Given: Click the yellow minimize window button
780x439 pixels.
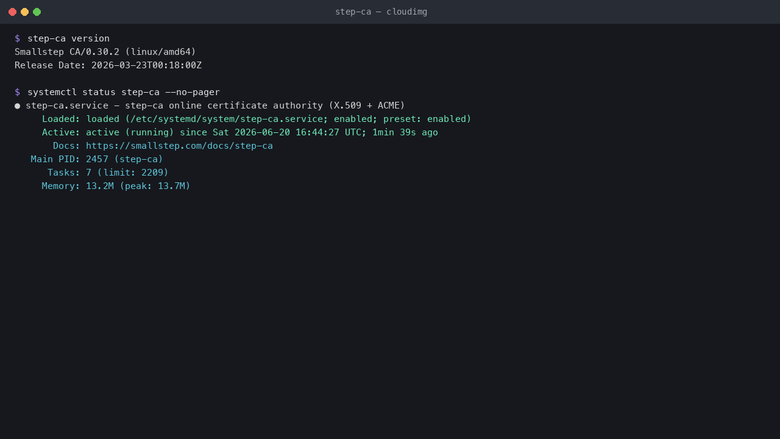Looking at the screenshot, I should tap(24, 12).
